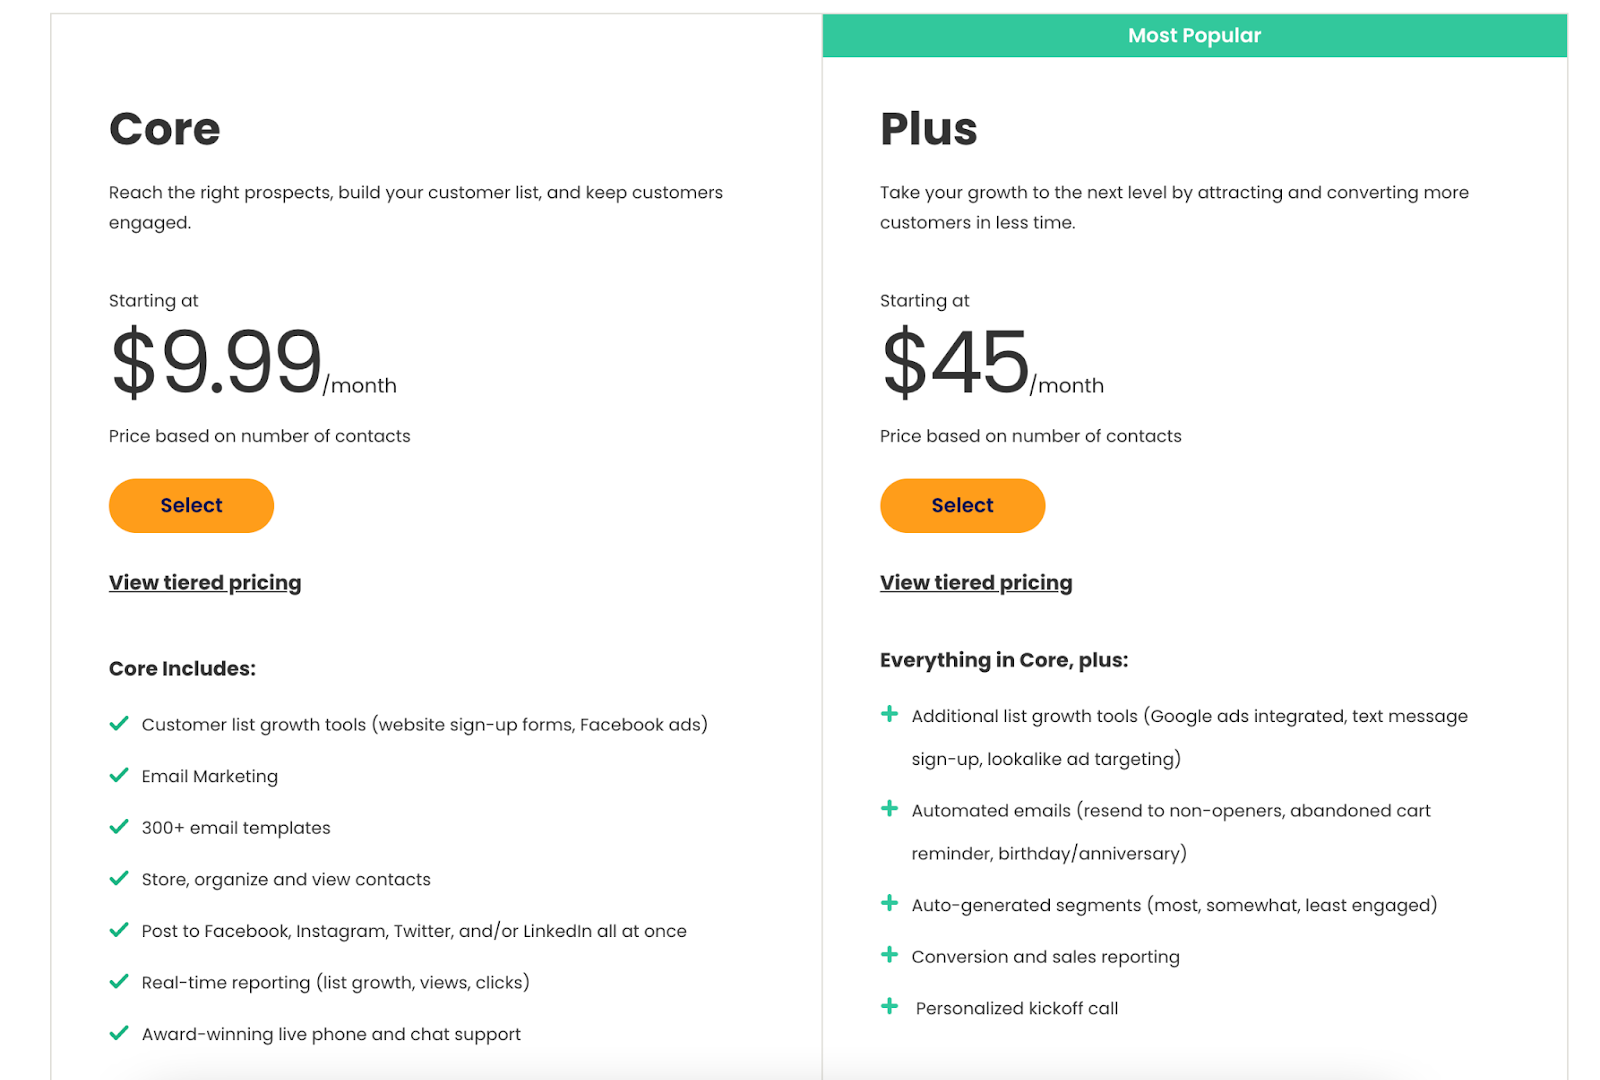The image size is (1600, 1080).
Task: Open View tiered pricing under Plus
Action: point(976,582)
